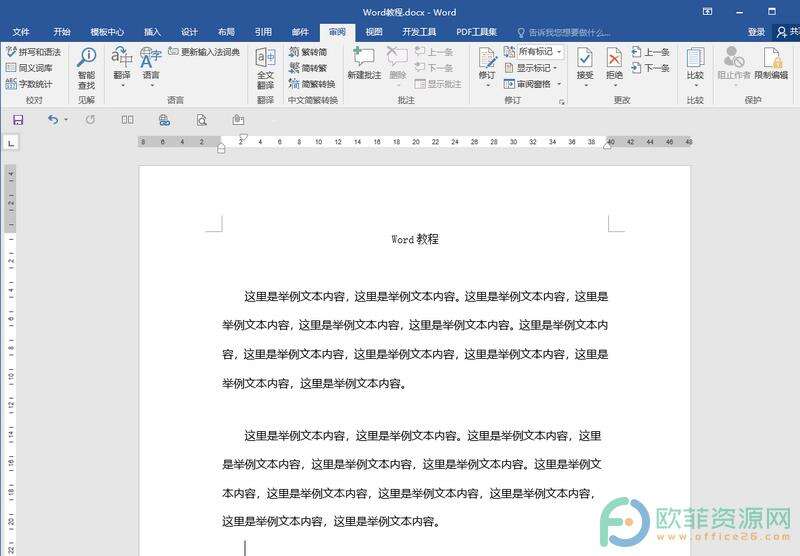Switch to the View (视图) tab

coord(374,32)
